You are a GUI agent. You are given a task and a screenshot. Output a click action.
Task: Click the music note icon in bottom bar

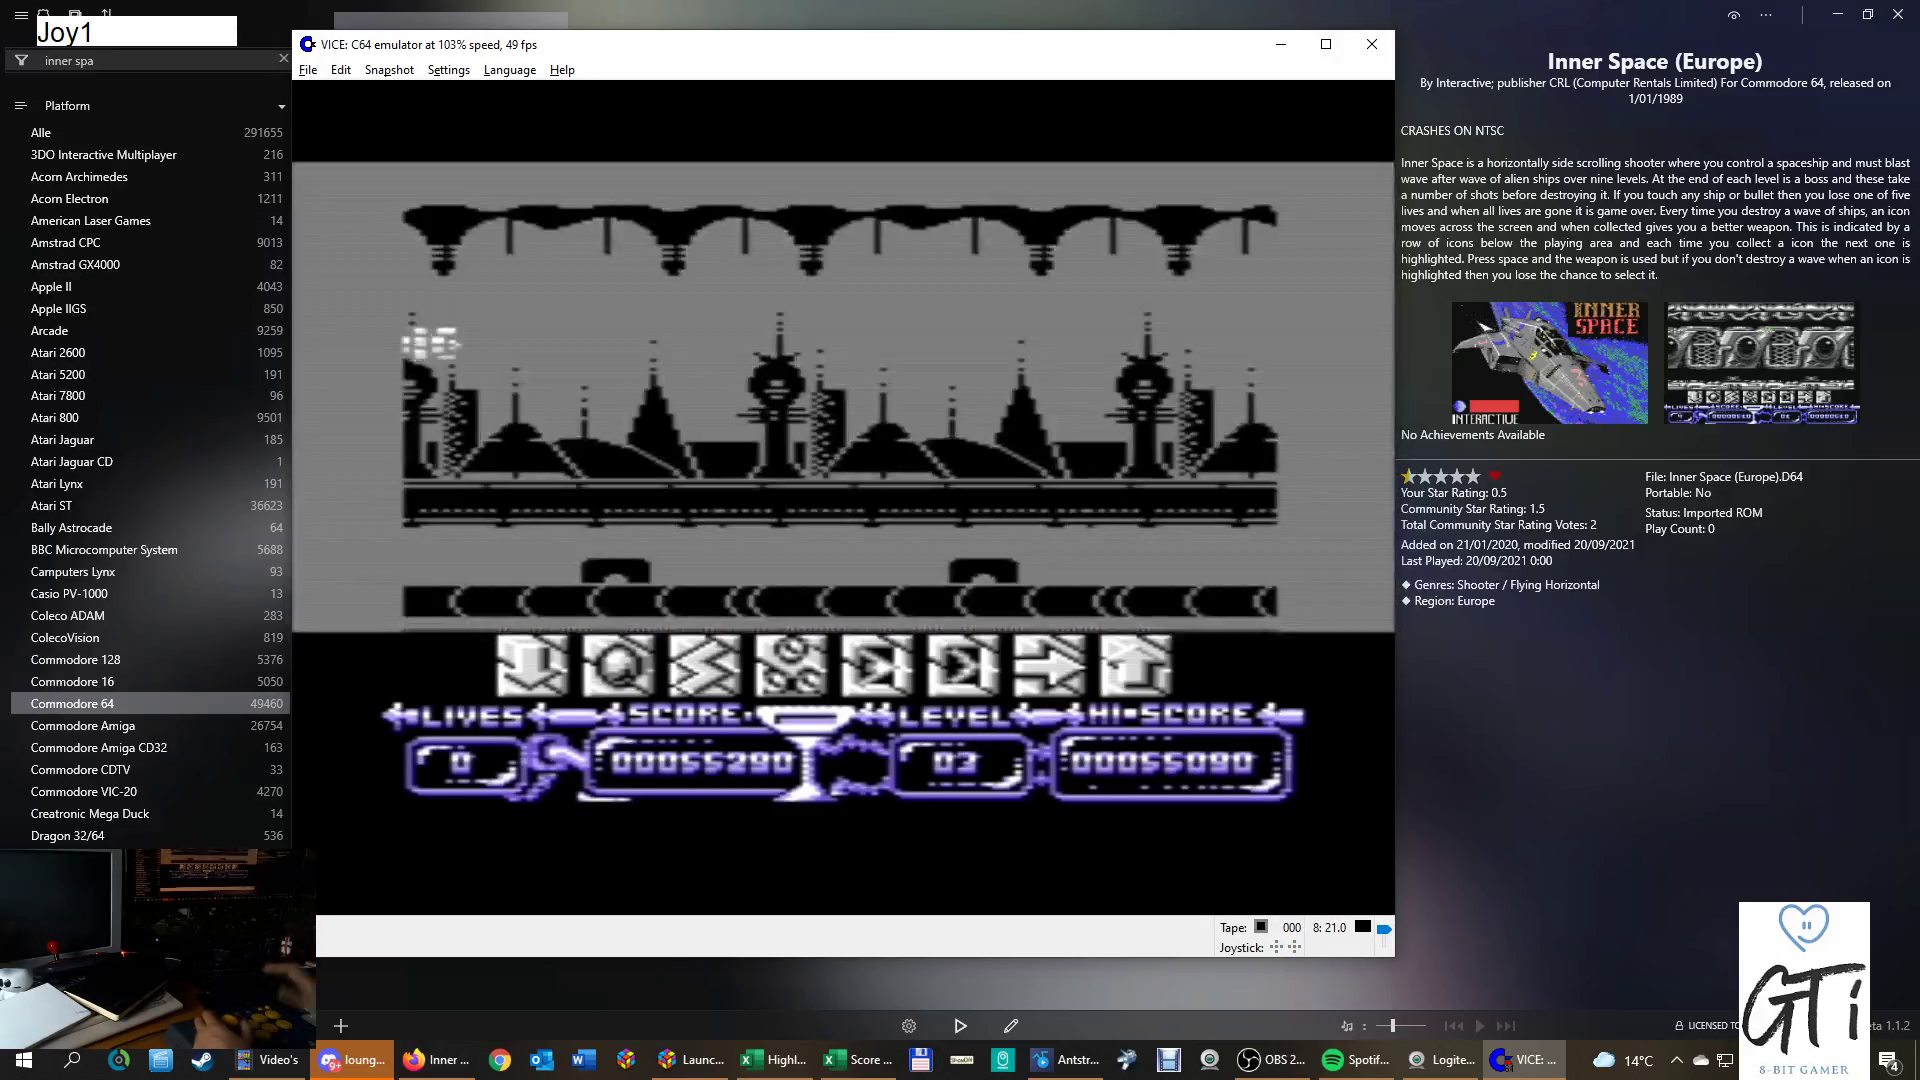pos(1347,1026)
